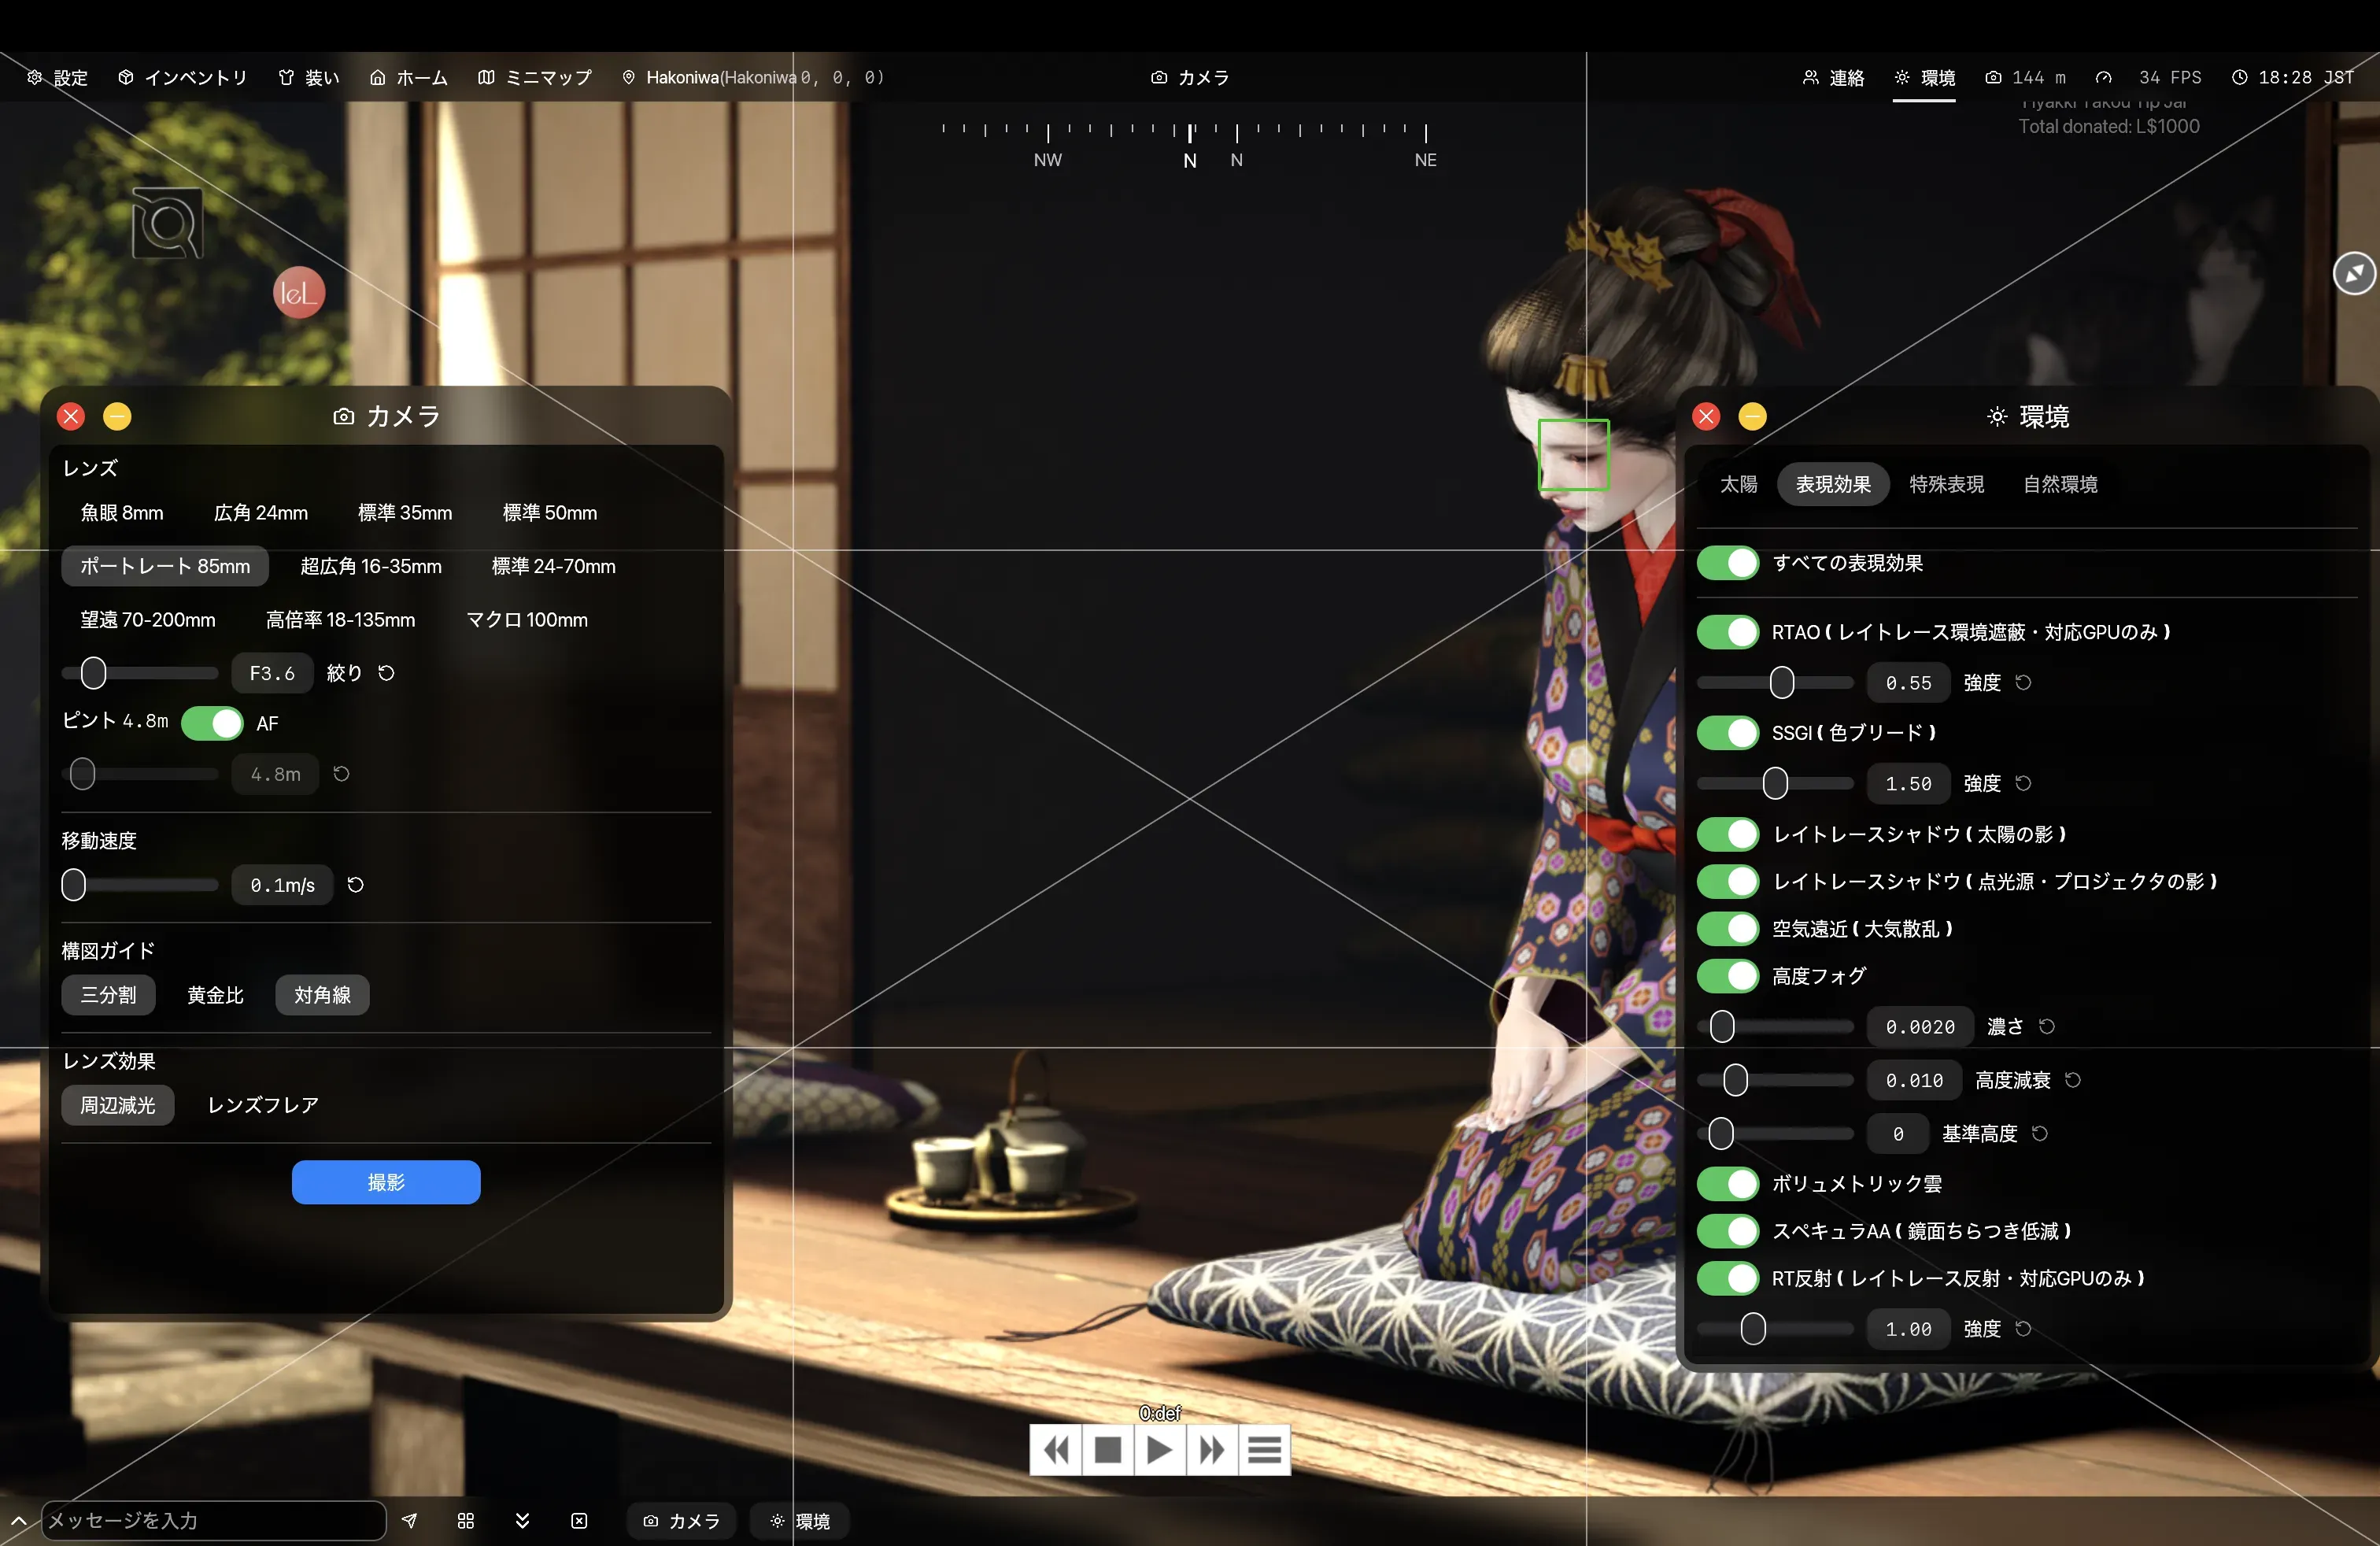Expand the chat history chevron up
The width and height of the screenshot is (2380, 1546).
point(18,1520)
